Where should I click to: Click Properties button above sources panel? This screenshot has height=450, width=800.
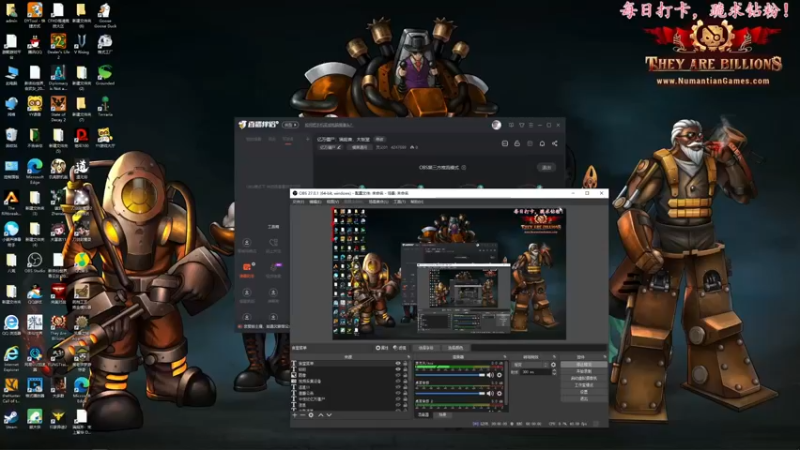click(x=383, y=348)
